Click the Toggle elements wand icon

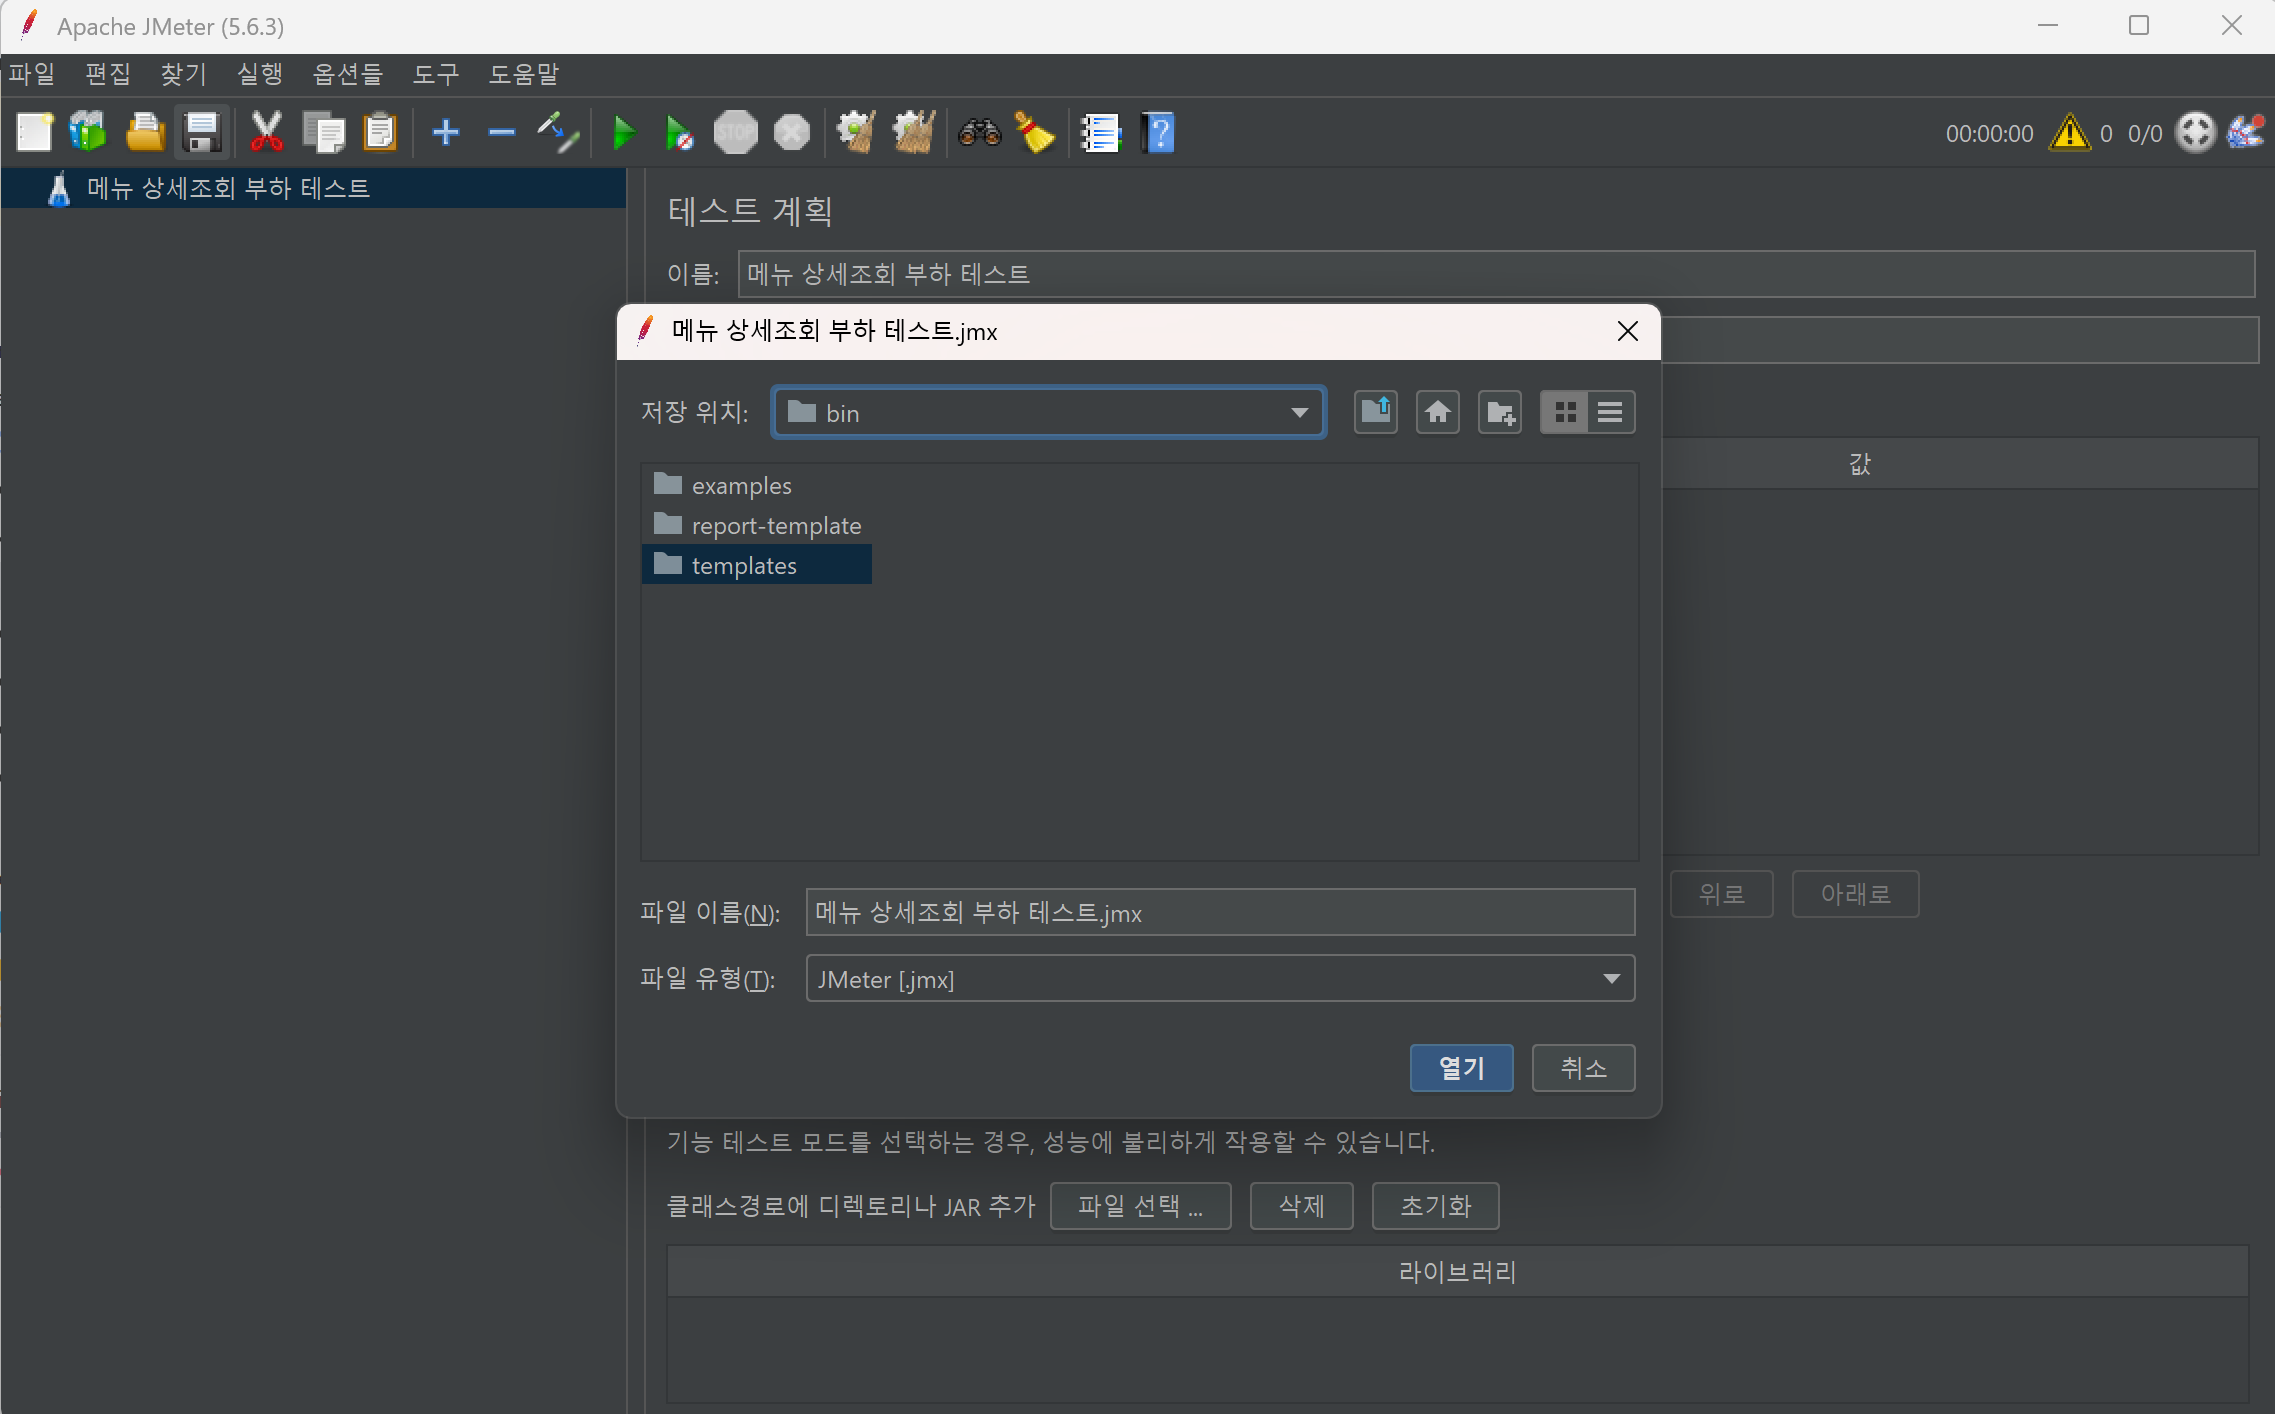click(557, 132)
